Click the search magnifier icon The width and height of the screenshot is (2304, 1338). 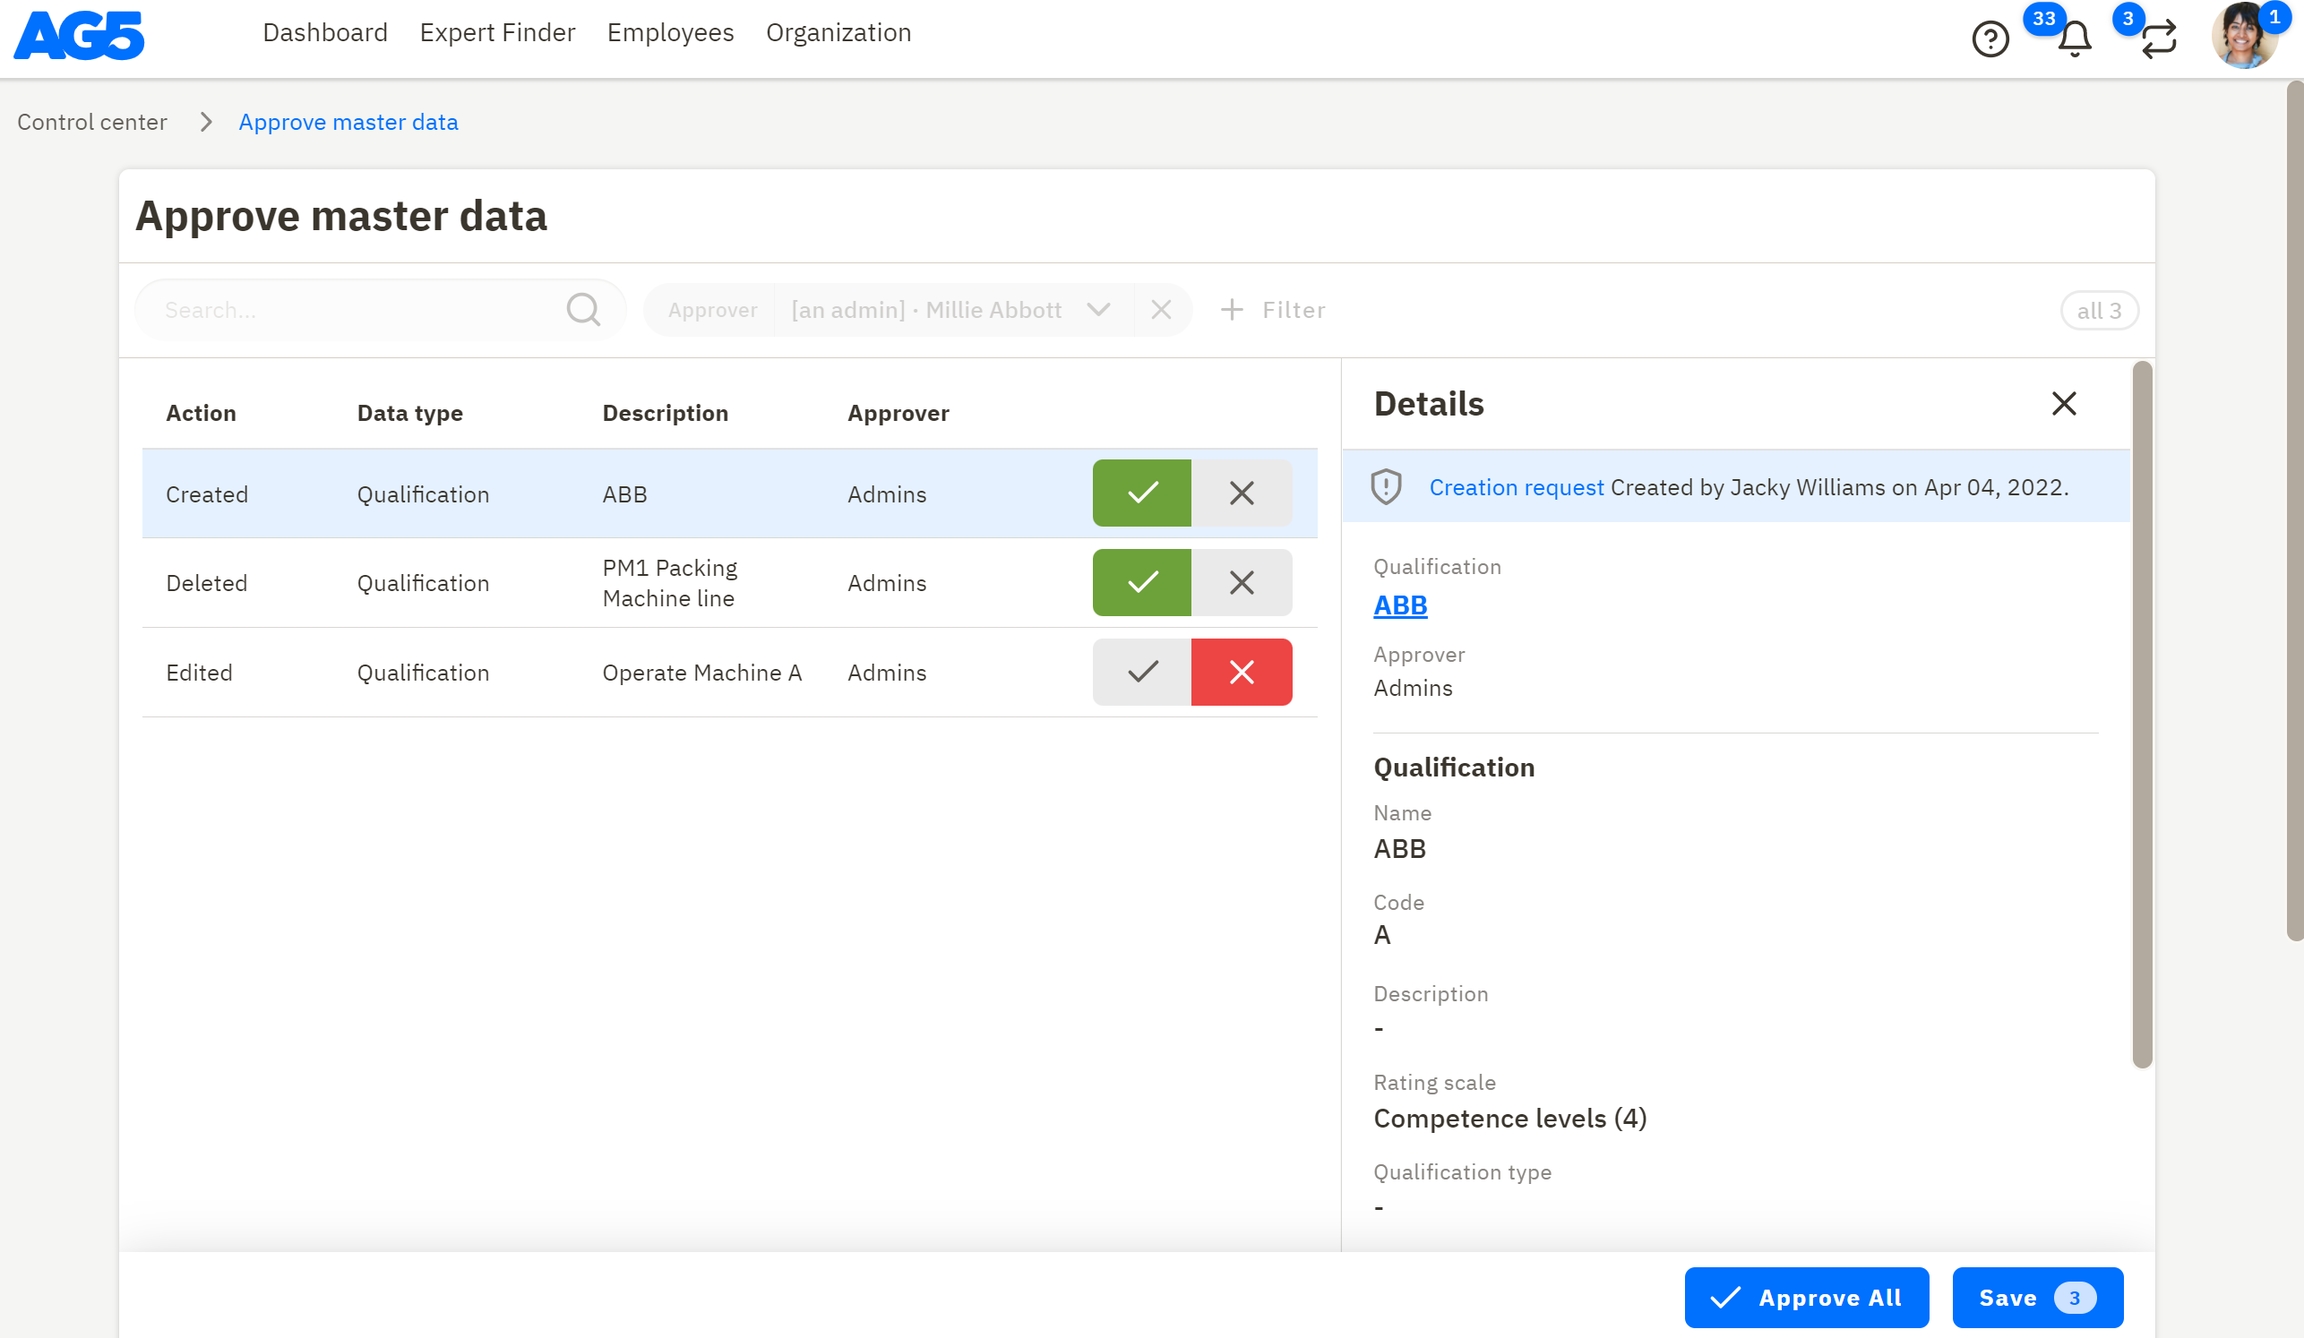(x=583, y=310)
